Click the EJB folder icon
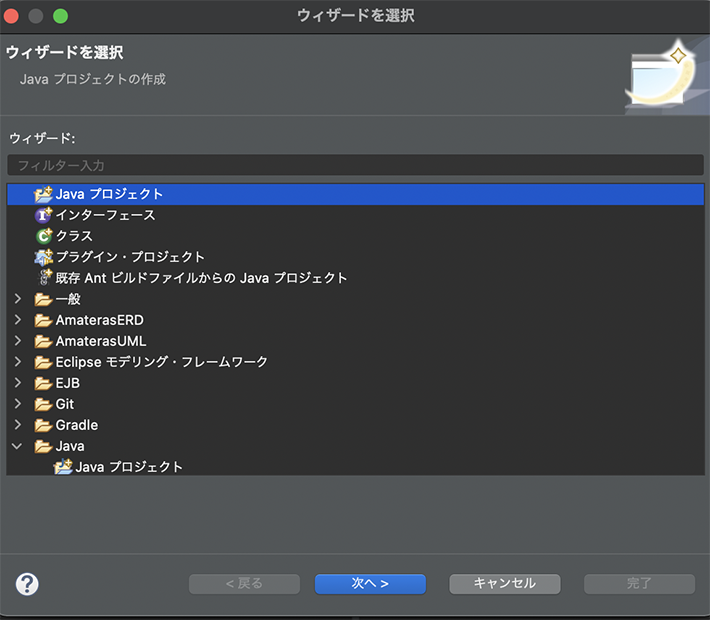The image size is (710, 620). pos(43,383)
